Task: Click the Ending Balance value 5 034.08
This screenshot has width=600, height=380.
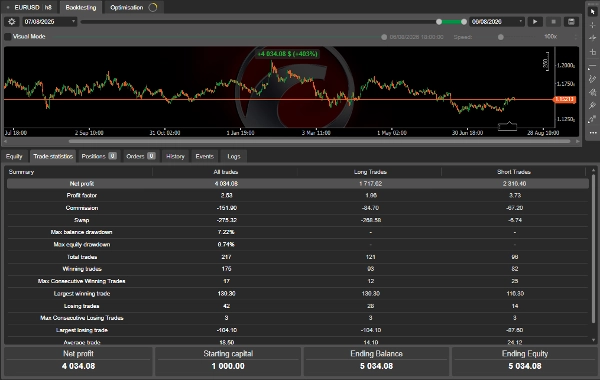Action: tap(377, 366)
